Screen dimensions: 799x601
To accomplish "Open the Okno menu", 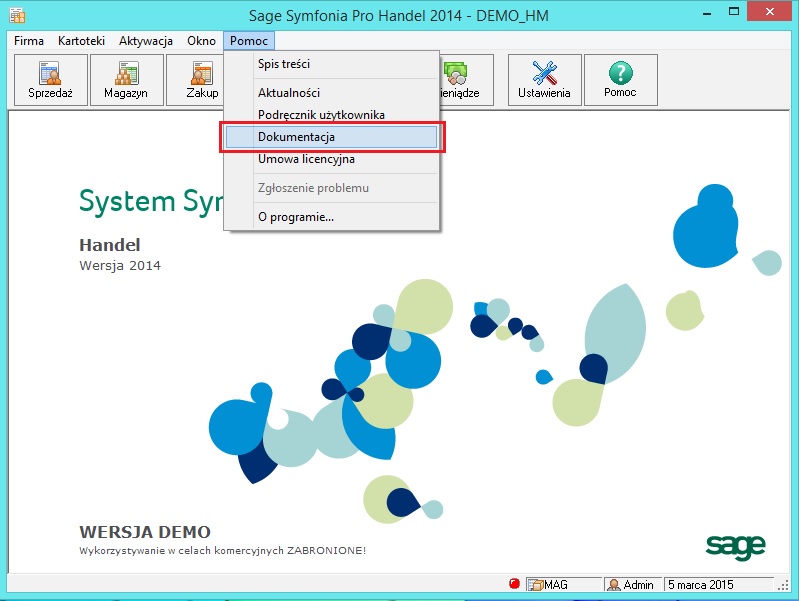I will click(x=201, y=41).
